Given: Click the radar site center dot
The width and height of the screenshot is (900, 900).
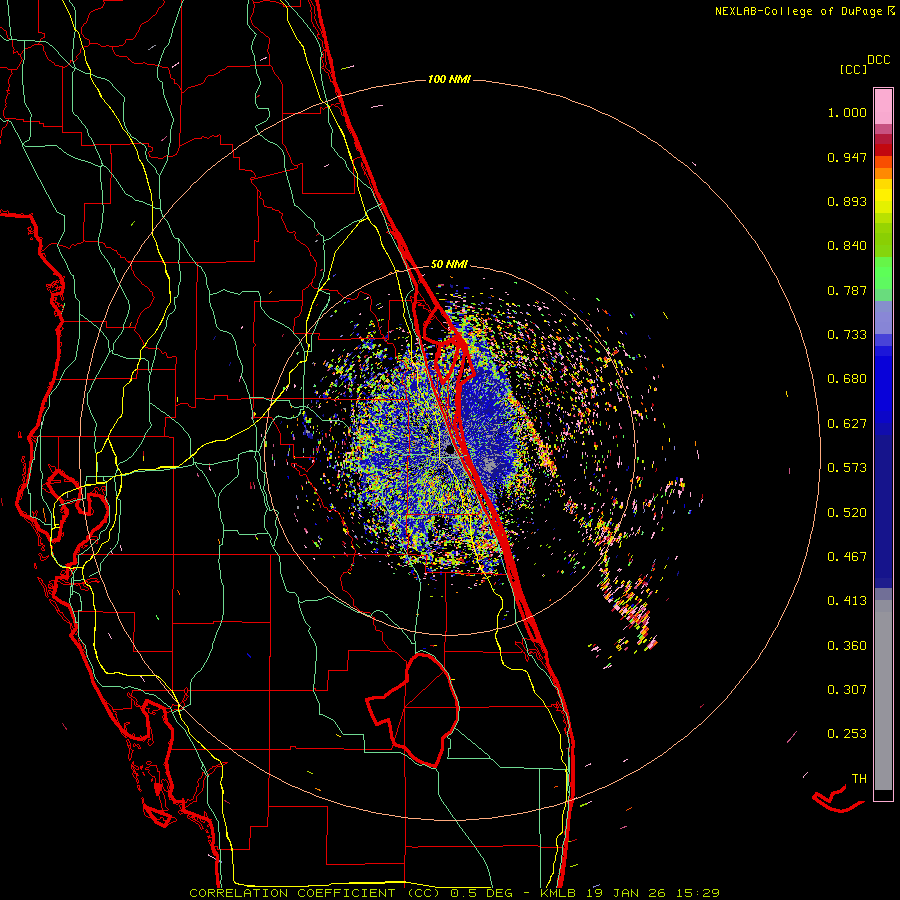Looking at the screenshot, I should [450, 450].
